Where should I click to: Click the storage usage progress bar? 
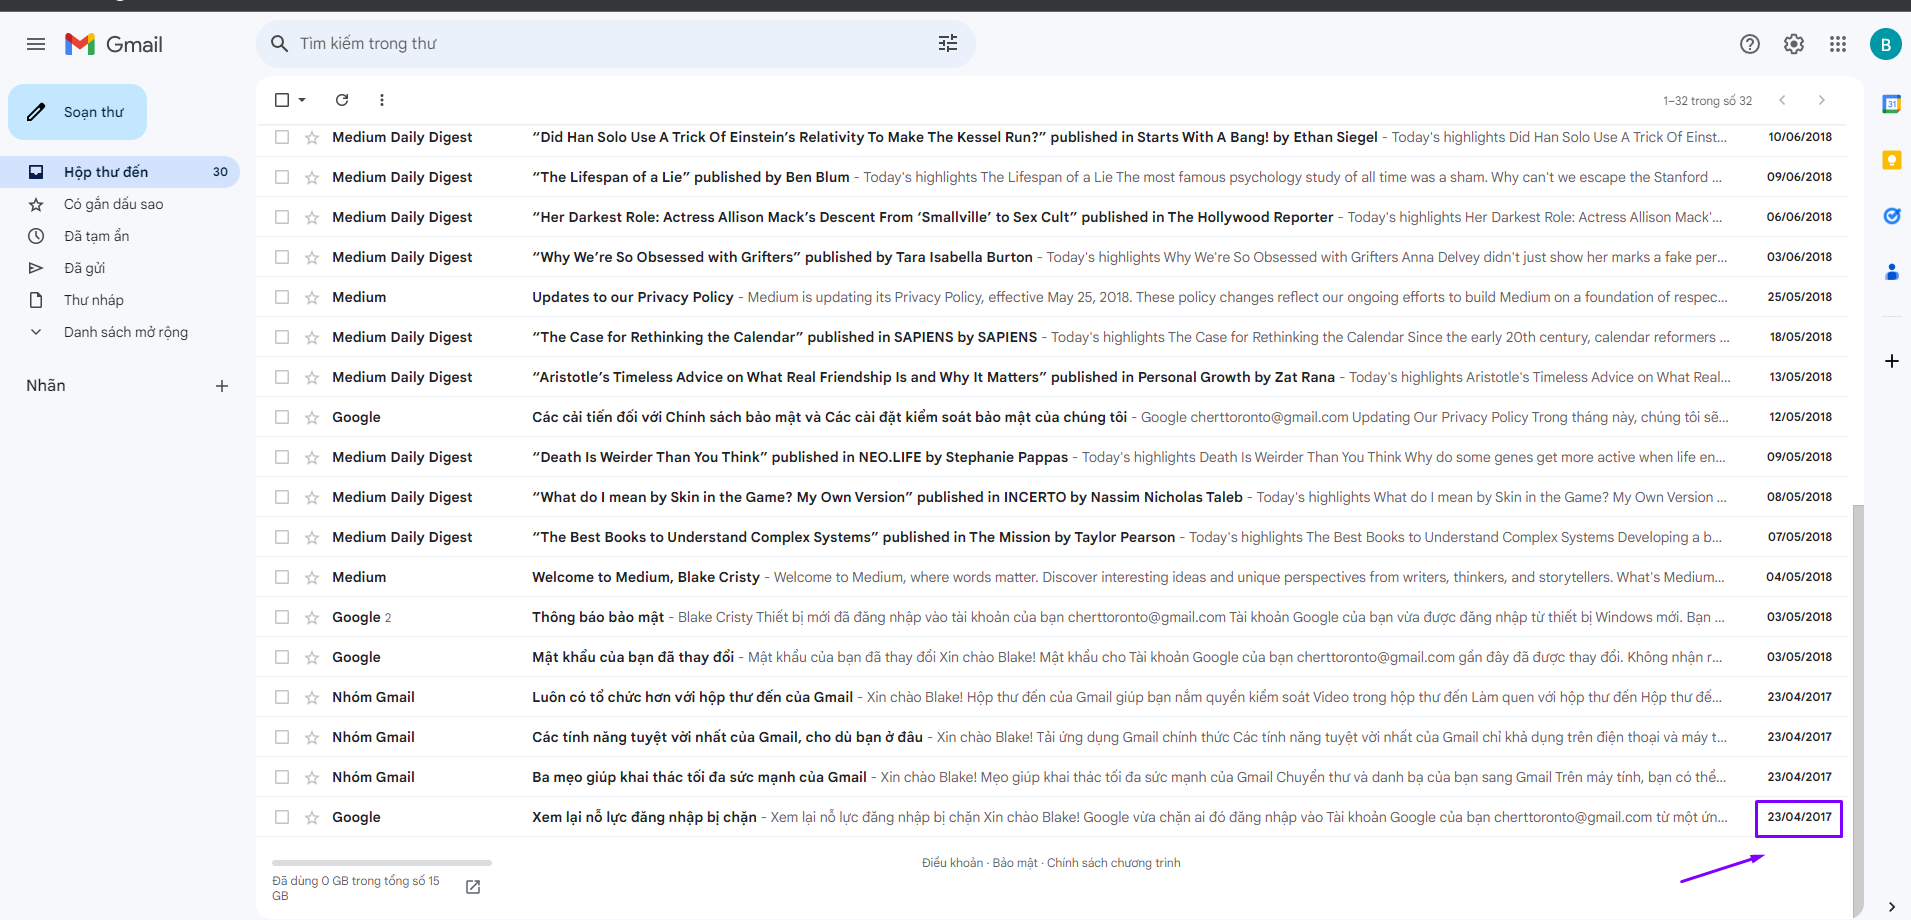click(x=382, y=862)
